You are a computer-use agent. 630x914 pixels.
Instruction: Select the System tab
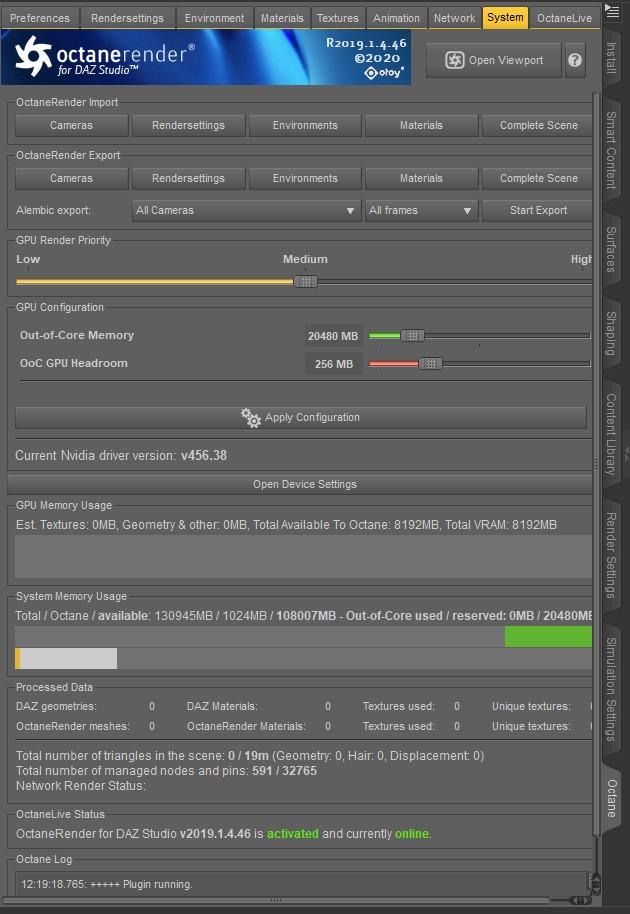[505, 17]
